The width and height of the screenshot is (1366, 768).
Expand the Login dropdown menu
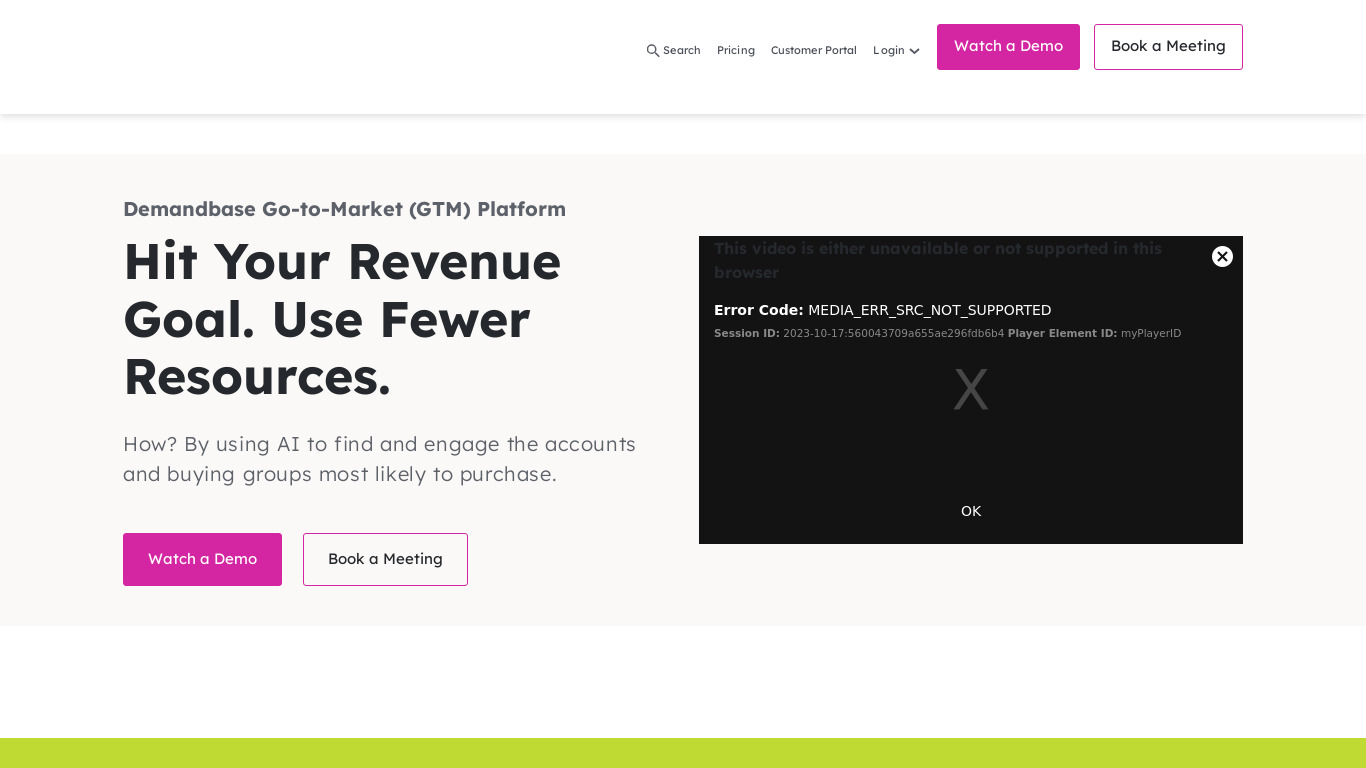click(x=896, y=50)
